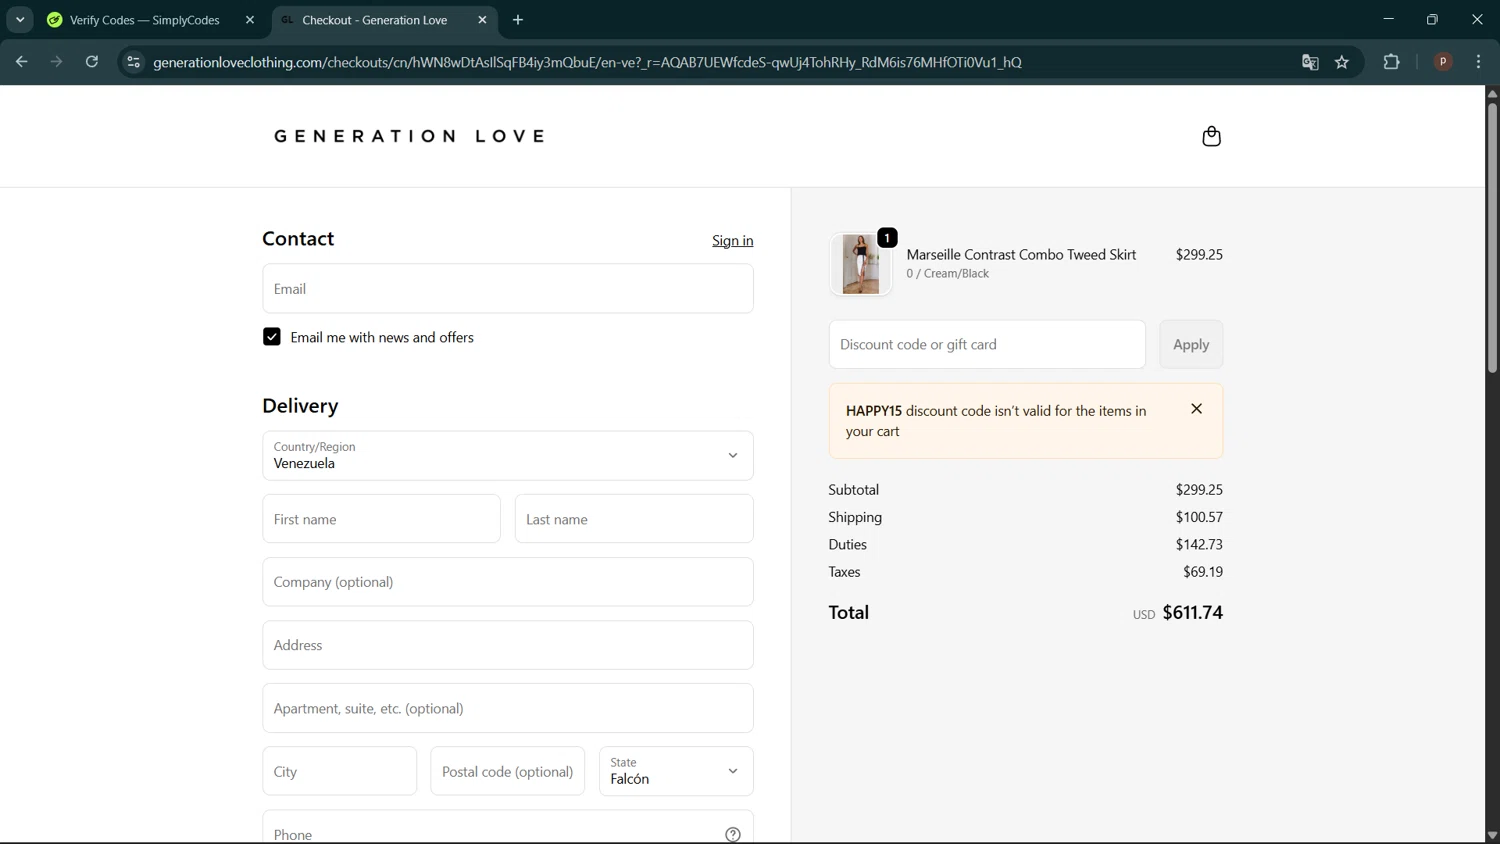Close the Checkout Generation Love tab
This screenshot has height=844, width=1500.
(x=482, y=20)
